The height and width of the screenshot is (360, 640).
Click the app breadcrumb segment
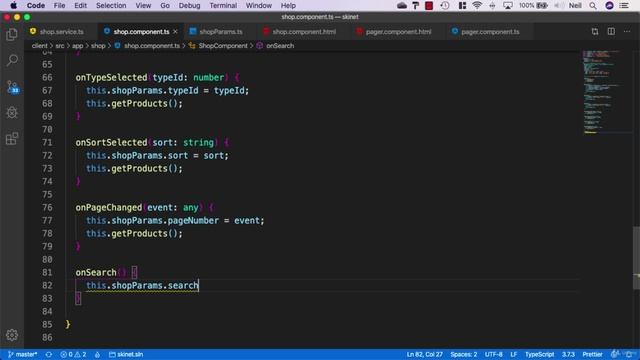[78, 46]
